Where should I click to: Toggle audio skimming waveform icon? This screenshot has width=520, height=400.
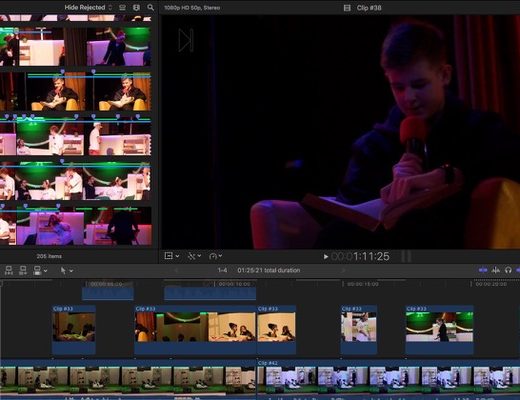[496, 270]
